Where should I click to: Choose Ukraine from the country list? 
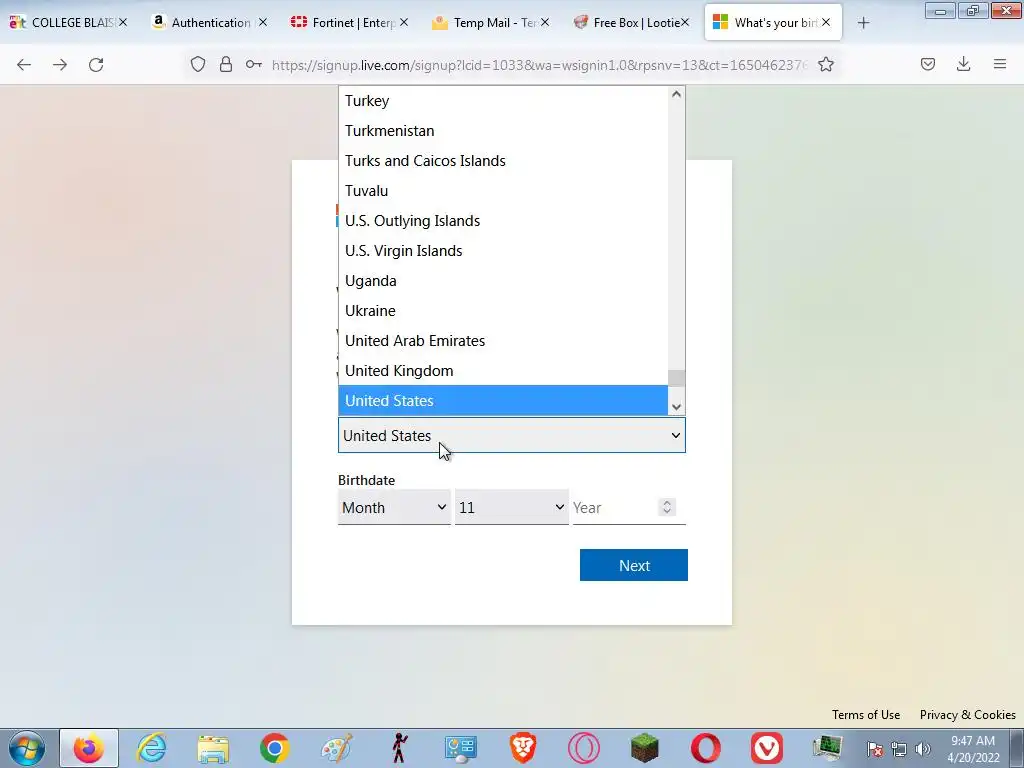click(x=503, y=311)
